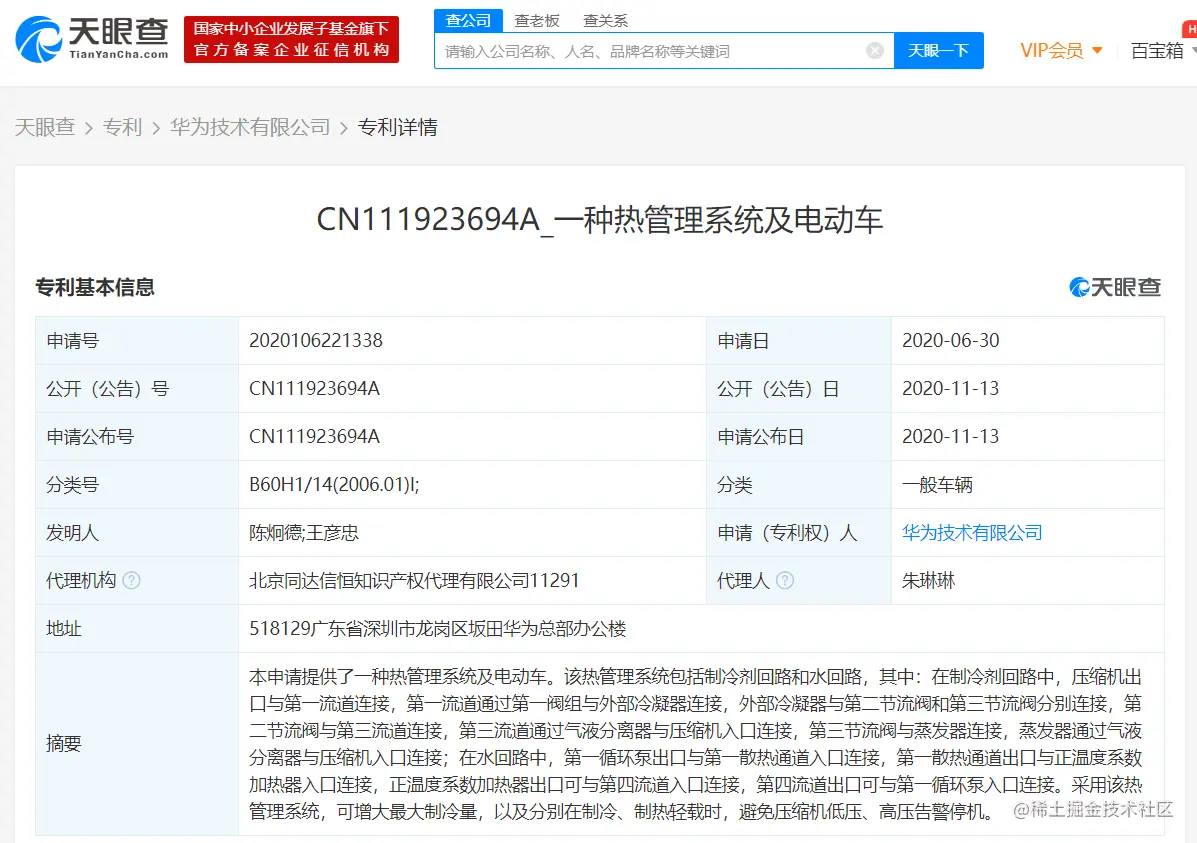Click the 发明人 row label
Image resolution: width=1197 pixels, height=843 pixels.
(x=73, y=533)
